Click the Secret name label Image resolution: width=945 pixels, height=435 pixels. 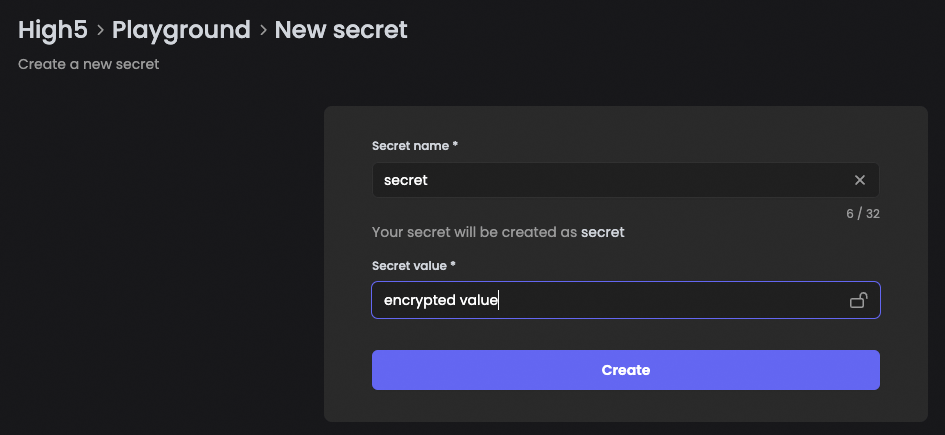tap(410, 146)
